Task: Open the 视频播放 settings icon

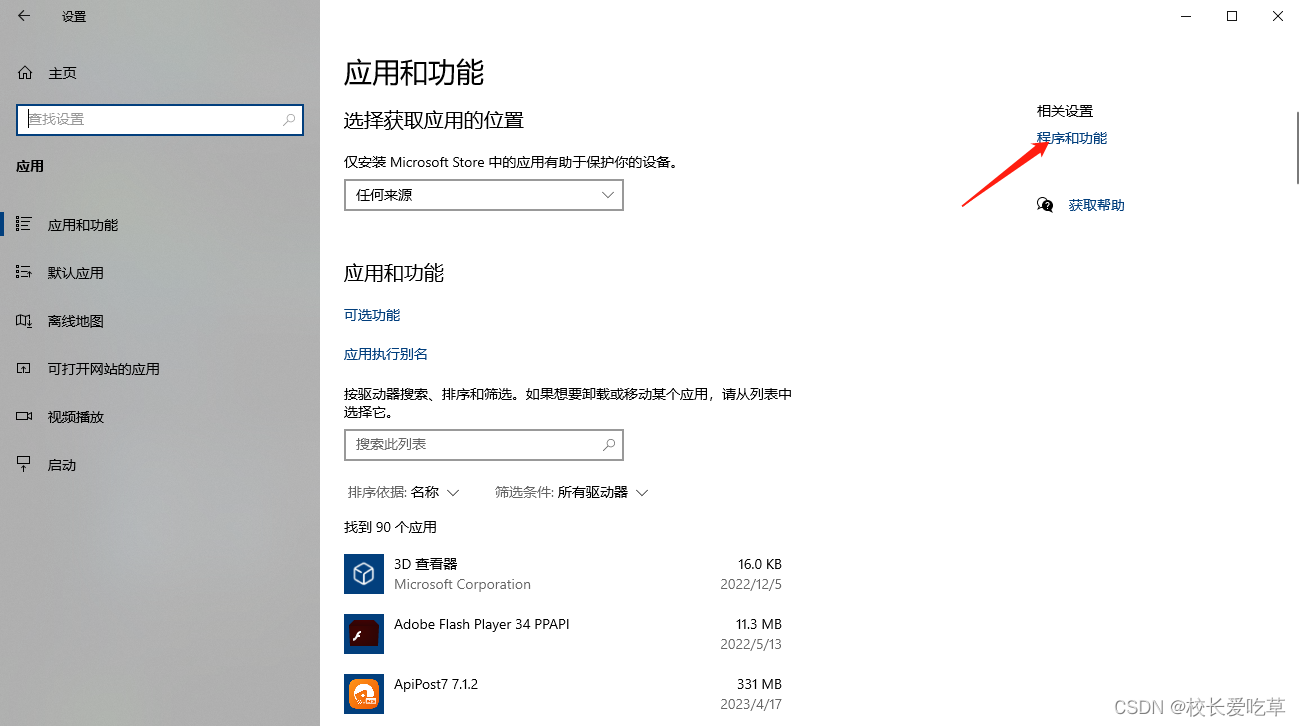Action: click(24, 416)
